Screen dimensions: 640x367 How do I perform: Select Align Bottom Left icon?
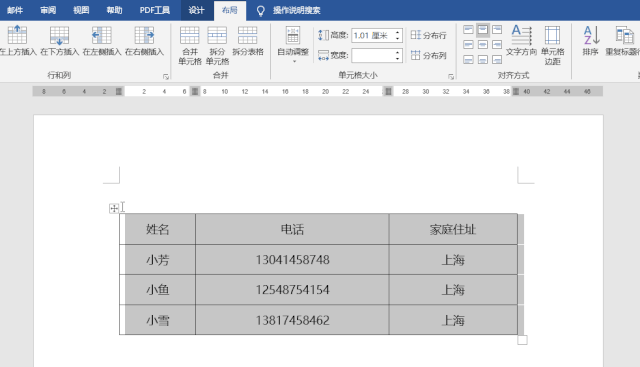pyautogui.click(x=469, y=60)
